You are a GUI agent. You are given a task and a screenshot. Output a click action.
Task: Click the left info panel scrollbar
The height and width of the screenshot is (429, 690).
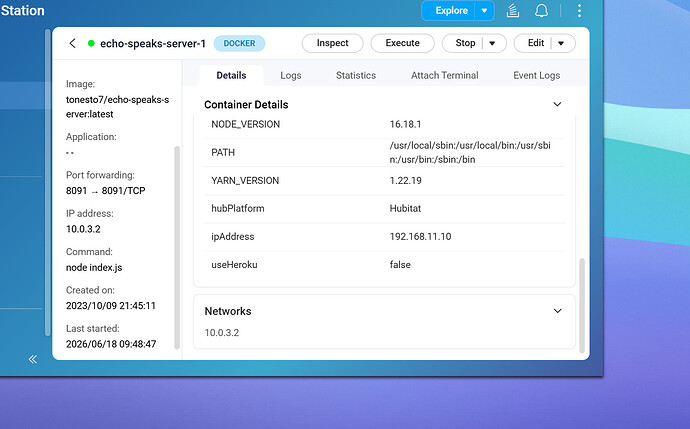(x=177, y=247)
